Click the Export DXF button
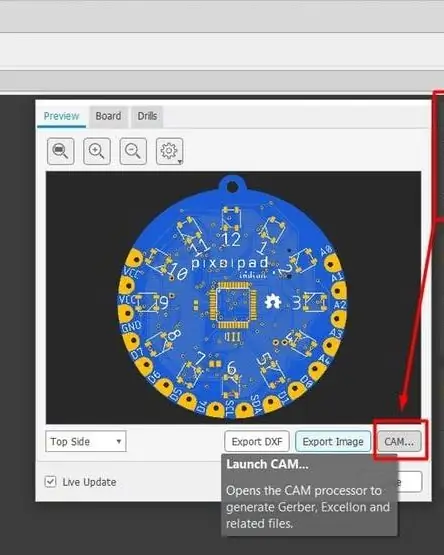Image resolution: width=444 pixels, height=555 pixels. tap(257, 441)
